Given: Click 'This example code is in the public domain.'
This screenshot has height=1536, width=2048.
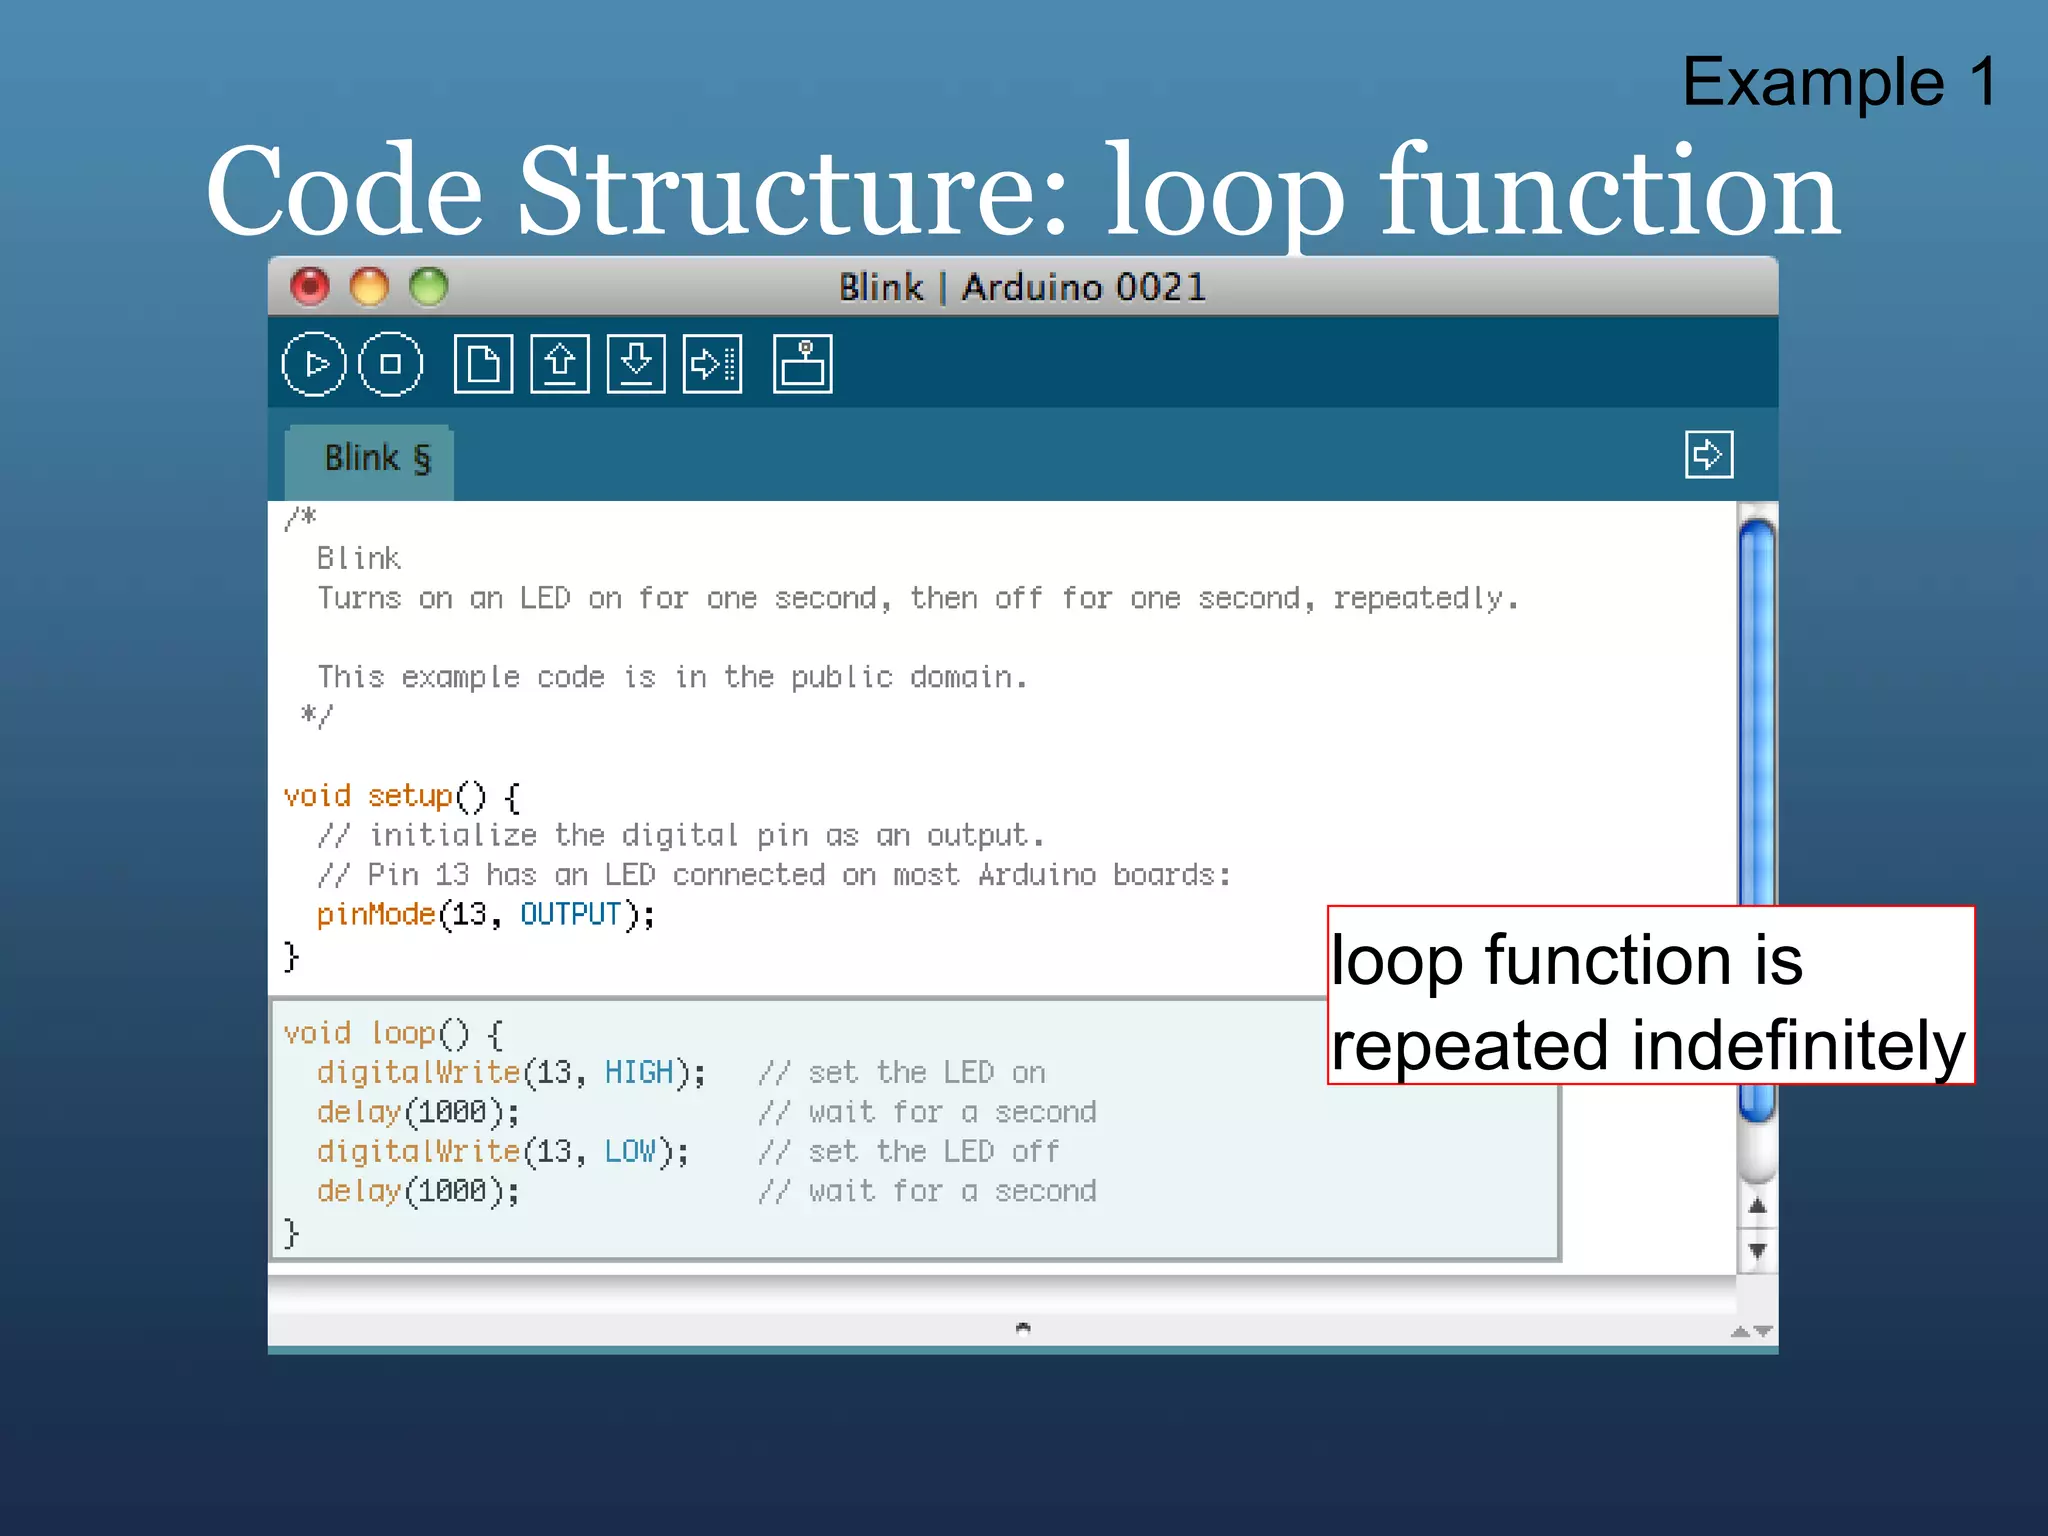Looking at the screenshot, I should pyautogui.click(x=673, y=678).
